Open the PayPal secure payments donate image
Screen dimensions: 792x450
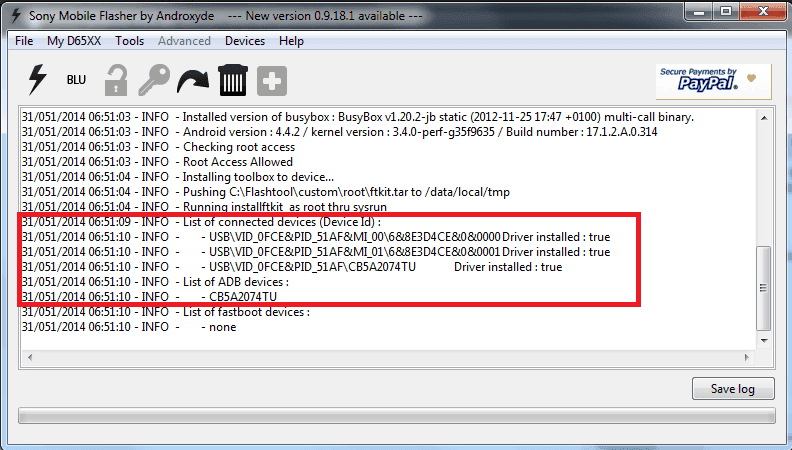[x=713, y=81]
